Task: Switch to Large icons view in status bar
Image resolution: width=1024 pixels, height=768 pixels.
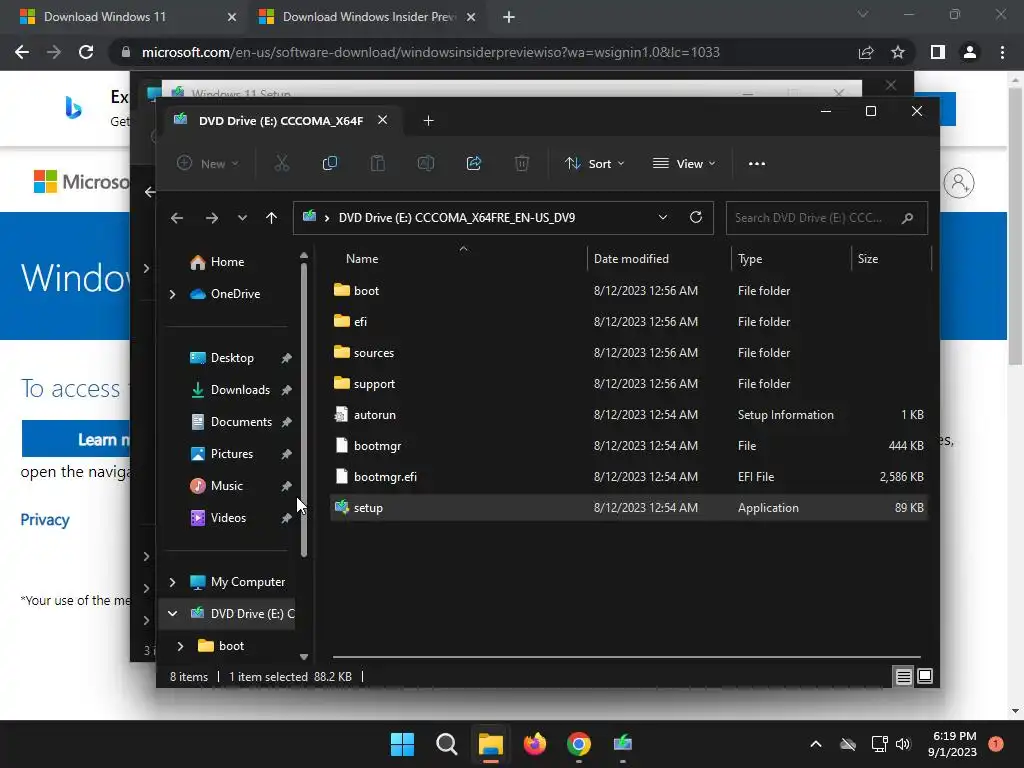Action: [925, 677]
